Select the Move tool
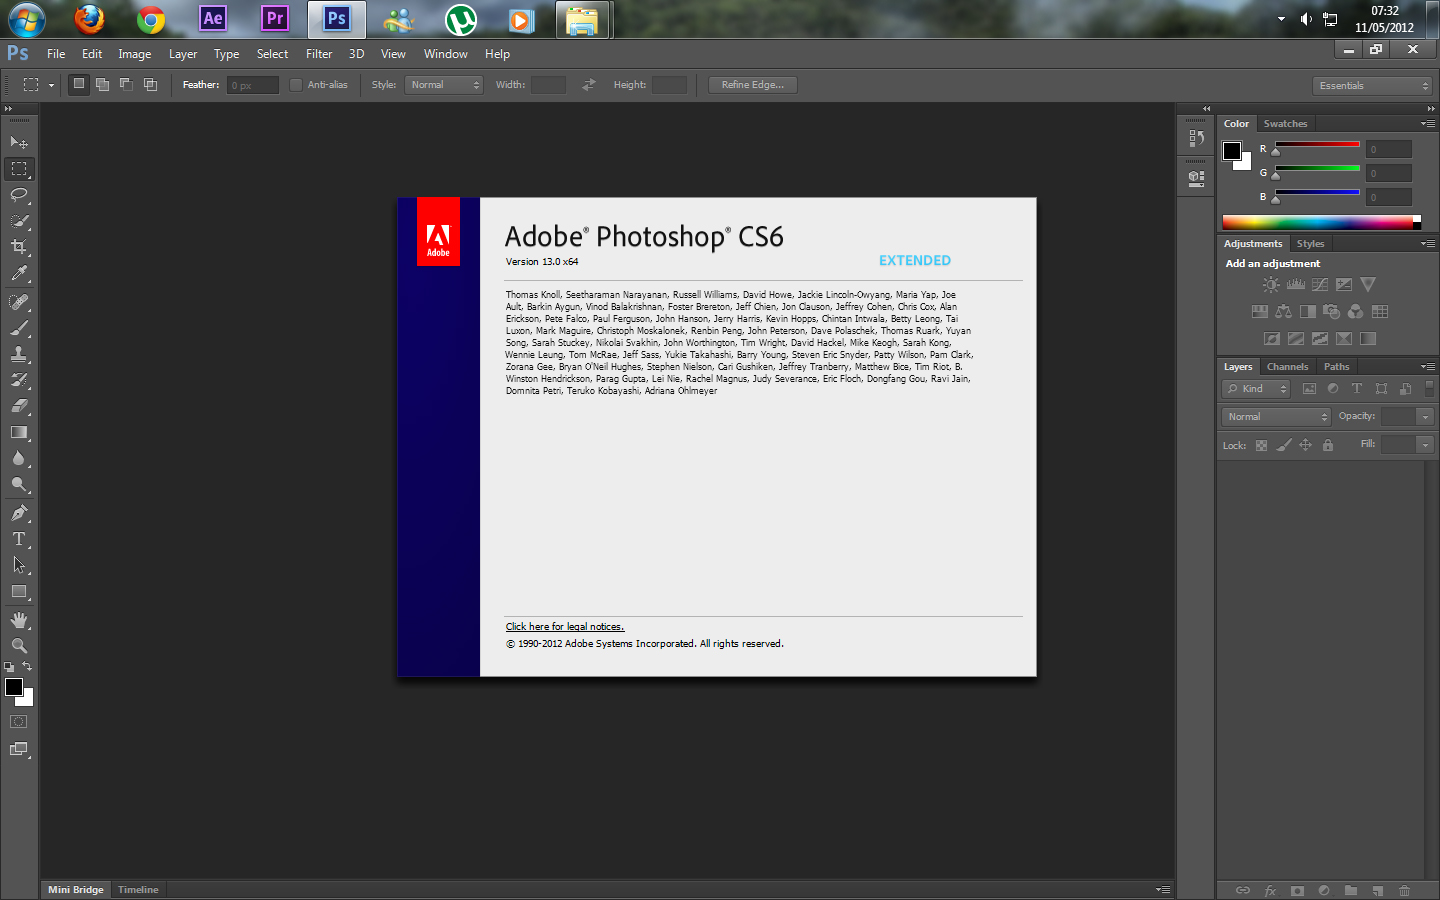This screenshot has height=900, width=1440. tap(19, 143)
